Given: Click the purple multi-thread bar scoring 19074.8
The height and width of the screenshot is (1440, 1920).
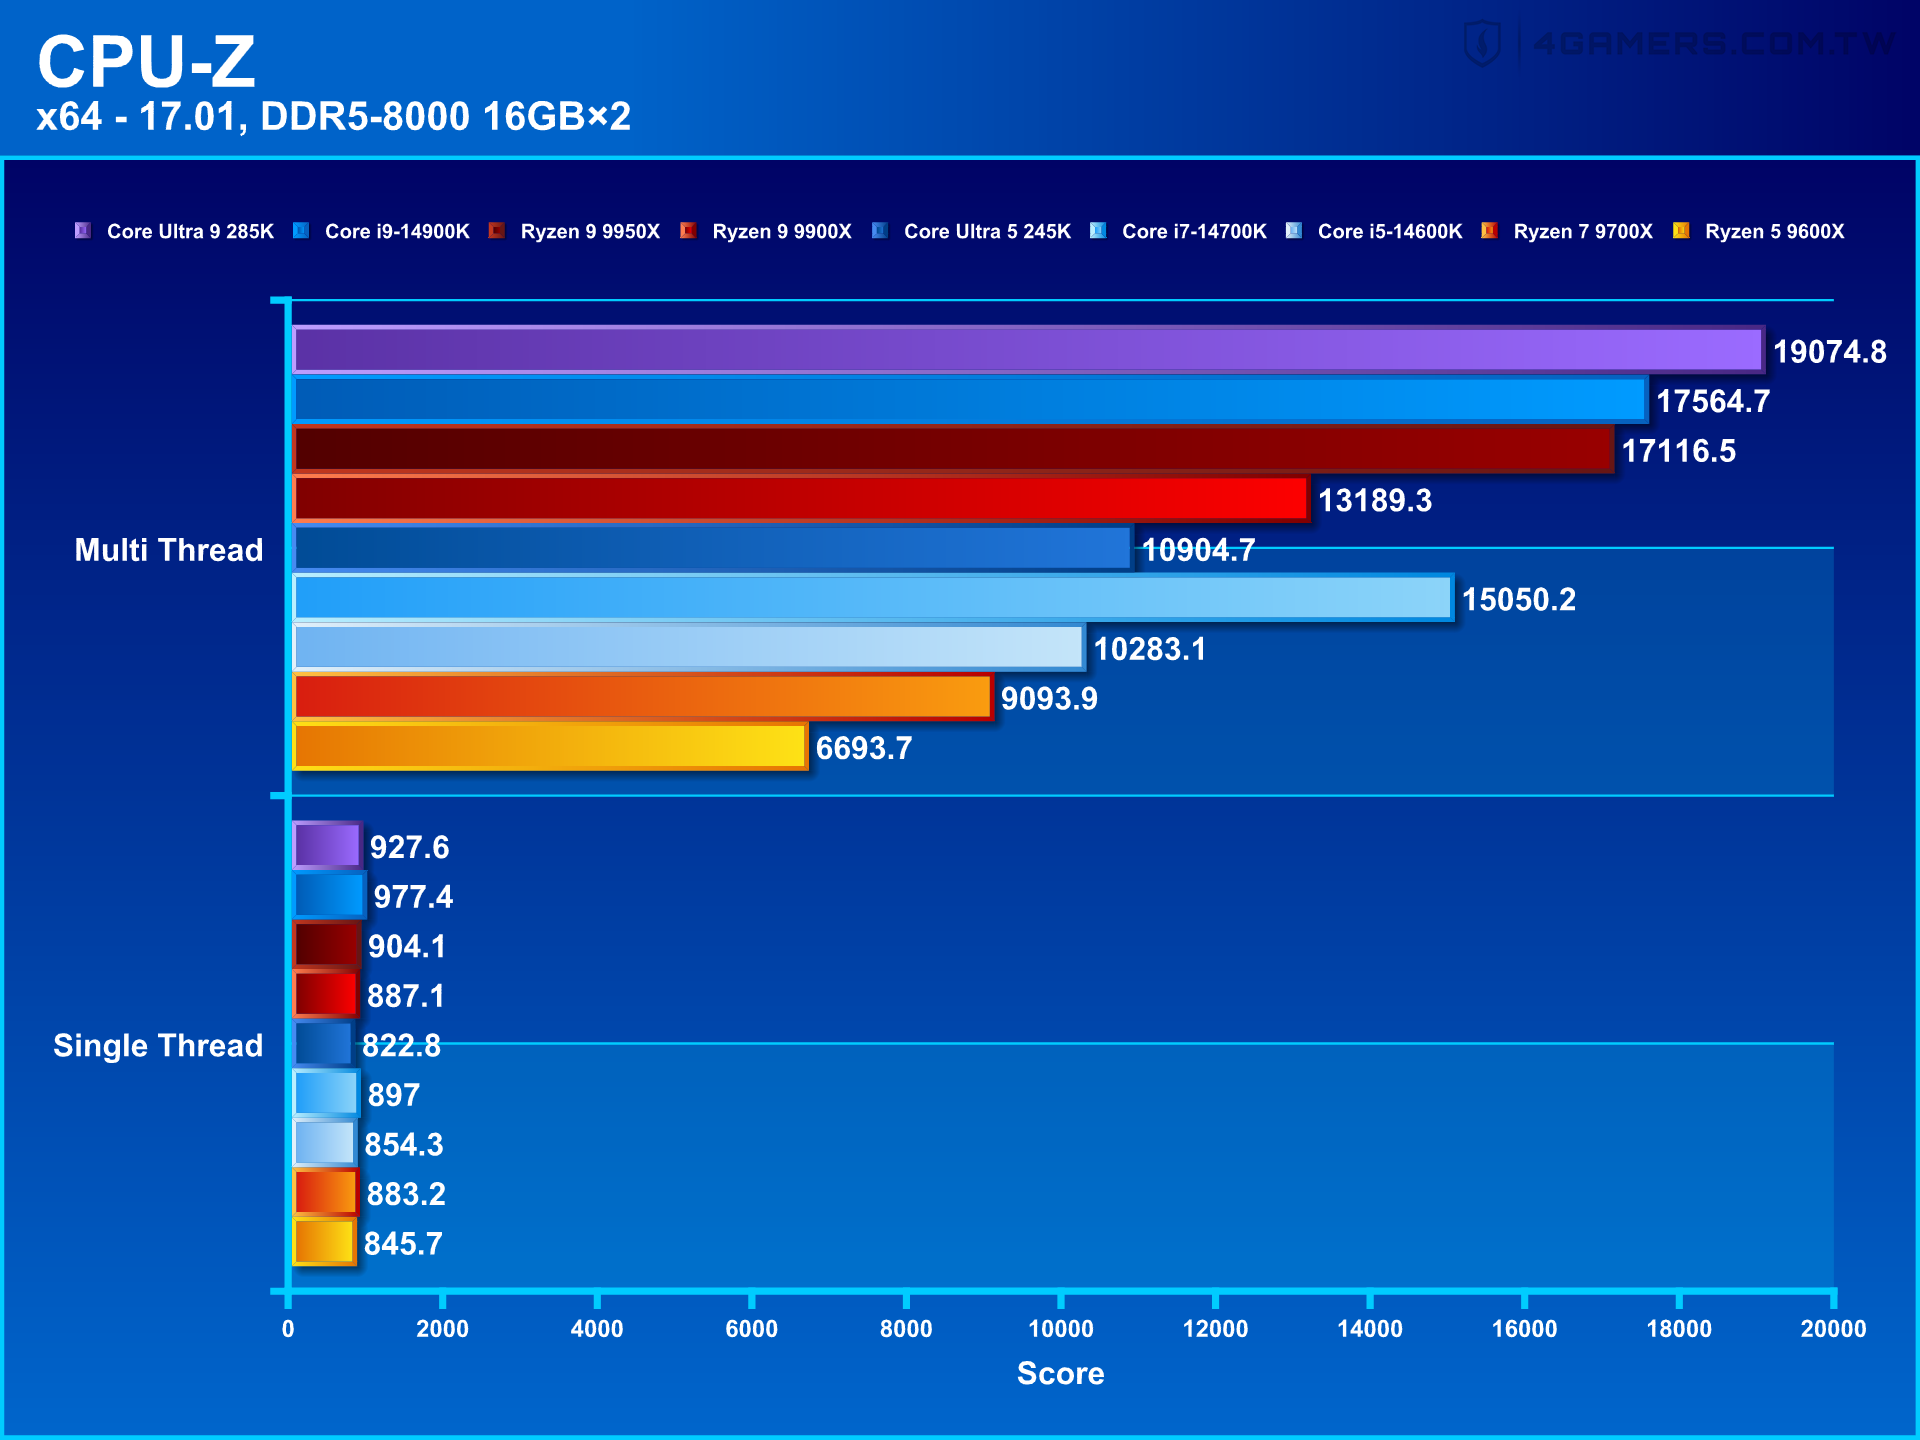Looking at the screenshot, I should tap(1028, 350).
